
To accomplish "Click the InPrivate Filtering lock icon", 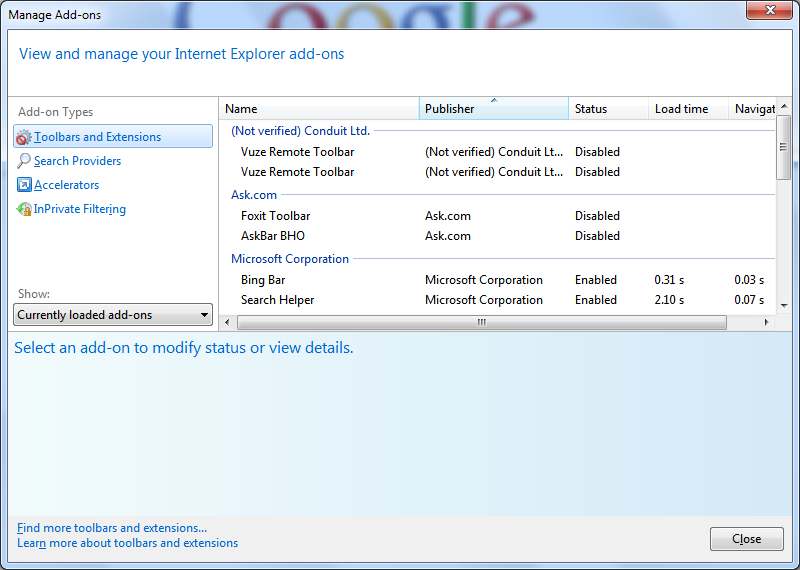I will pyautogui.click(x=24, y=209).
